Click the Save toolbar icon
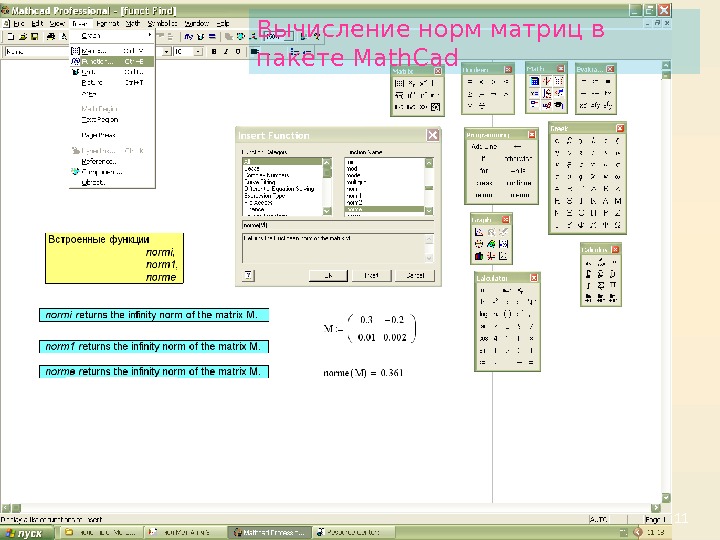The width and height of the screenshot is (720, 540). 34,36
